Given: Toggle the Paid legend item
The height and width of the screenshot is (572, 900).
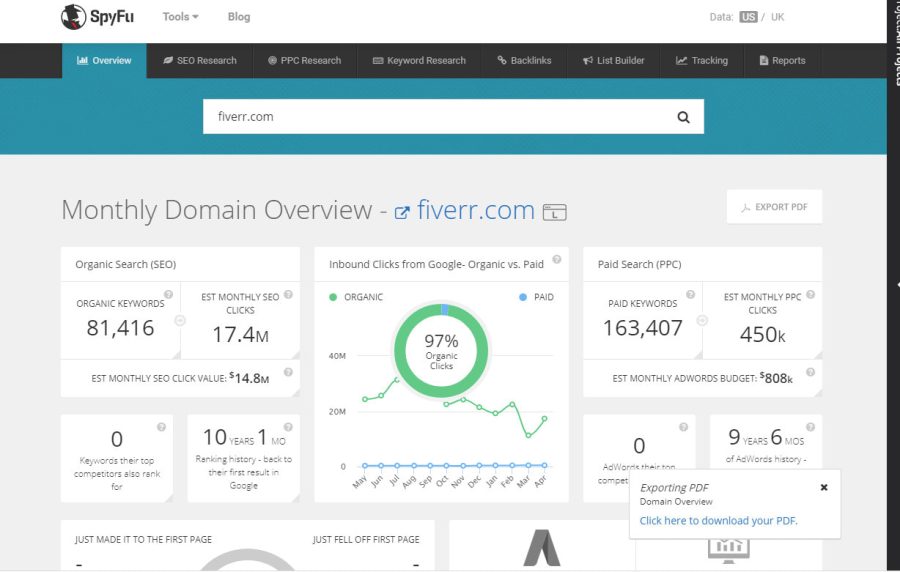Looking at the screenshot, I should 537,297.
